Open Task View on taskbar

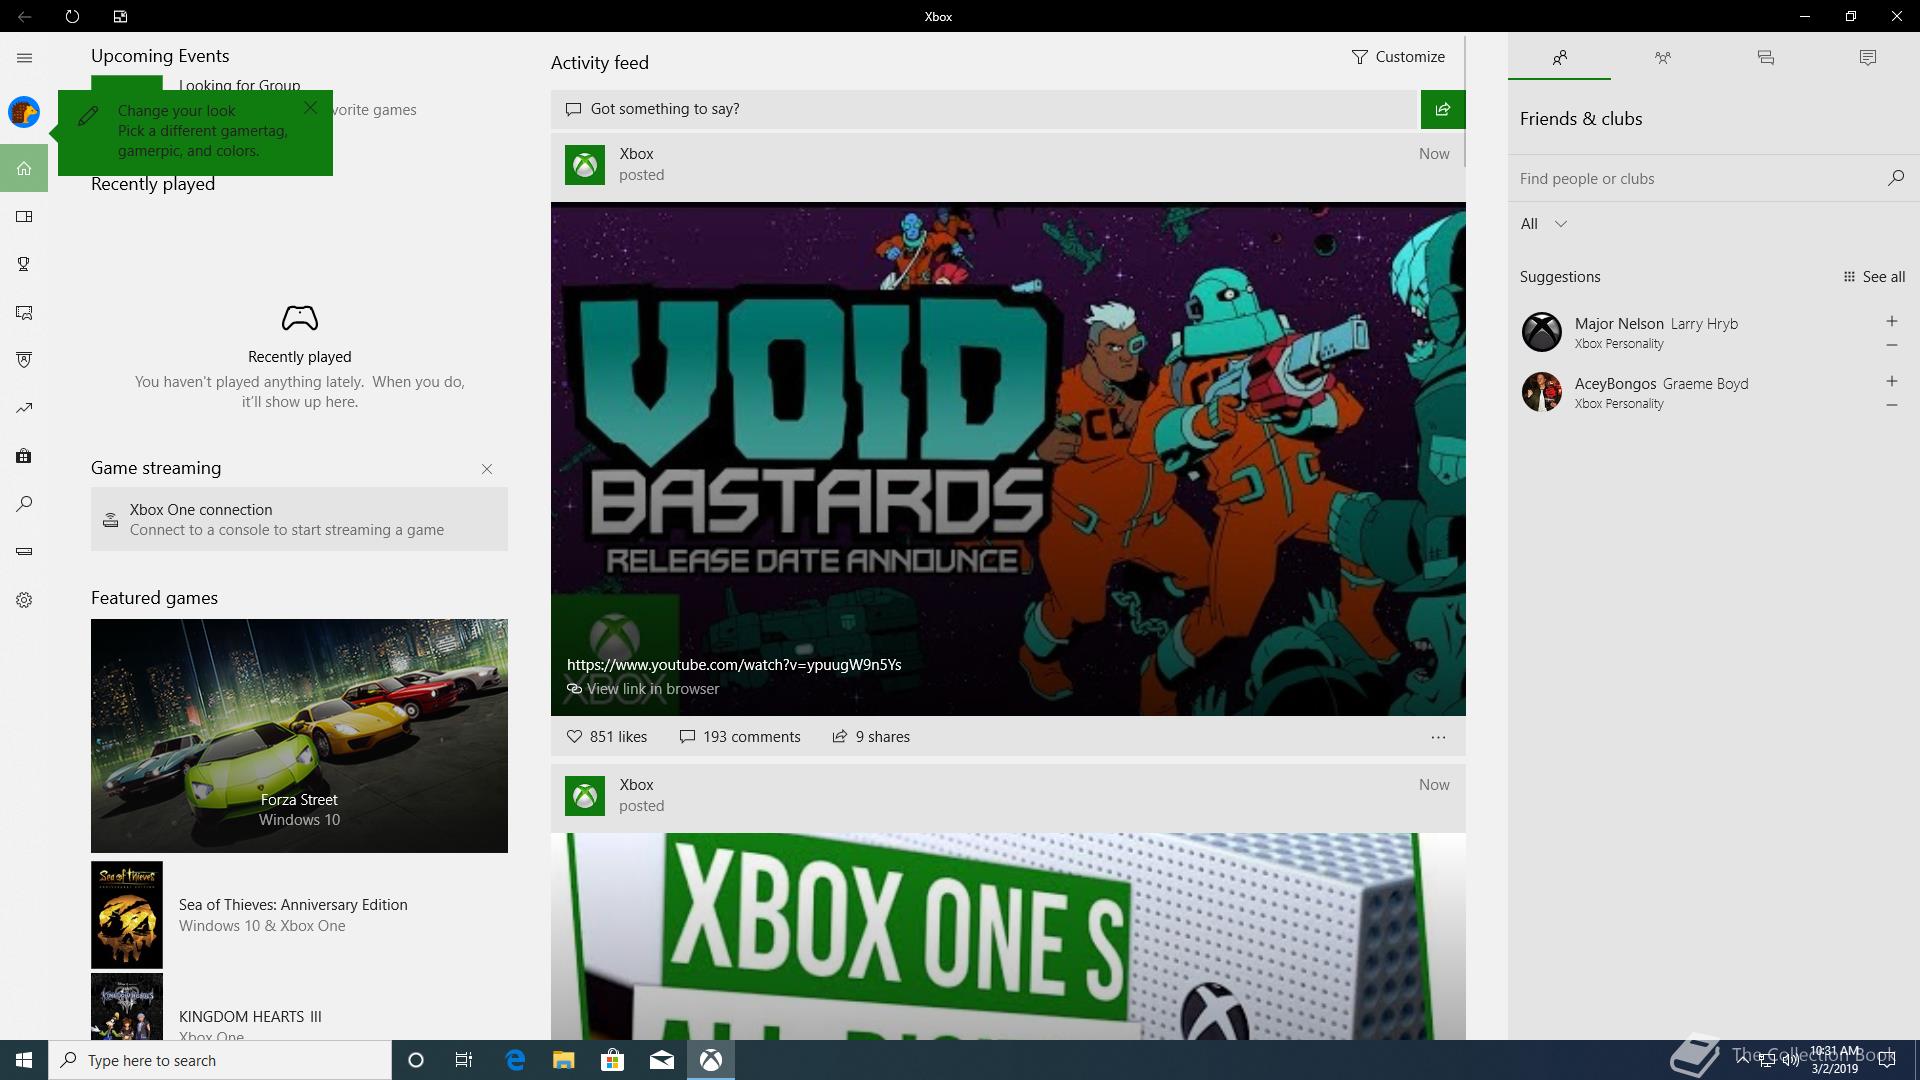(464, 1060)
